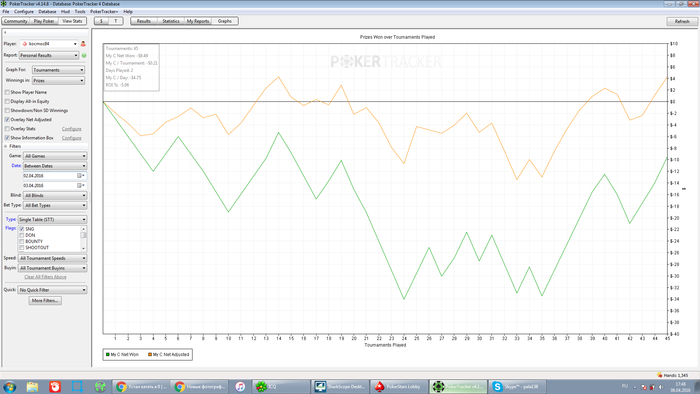The height and width of the screenshot is (394, 700).
Task: Switch to the Statistics tab
Action: 171,21
